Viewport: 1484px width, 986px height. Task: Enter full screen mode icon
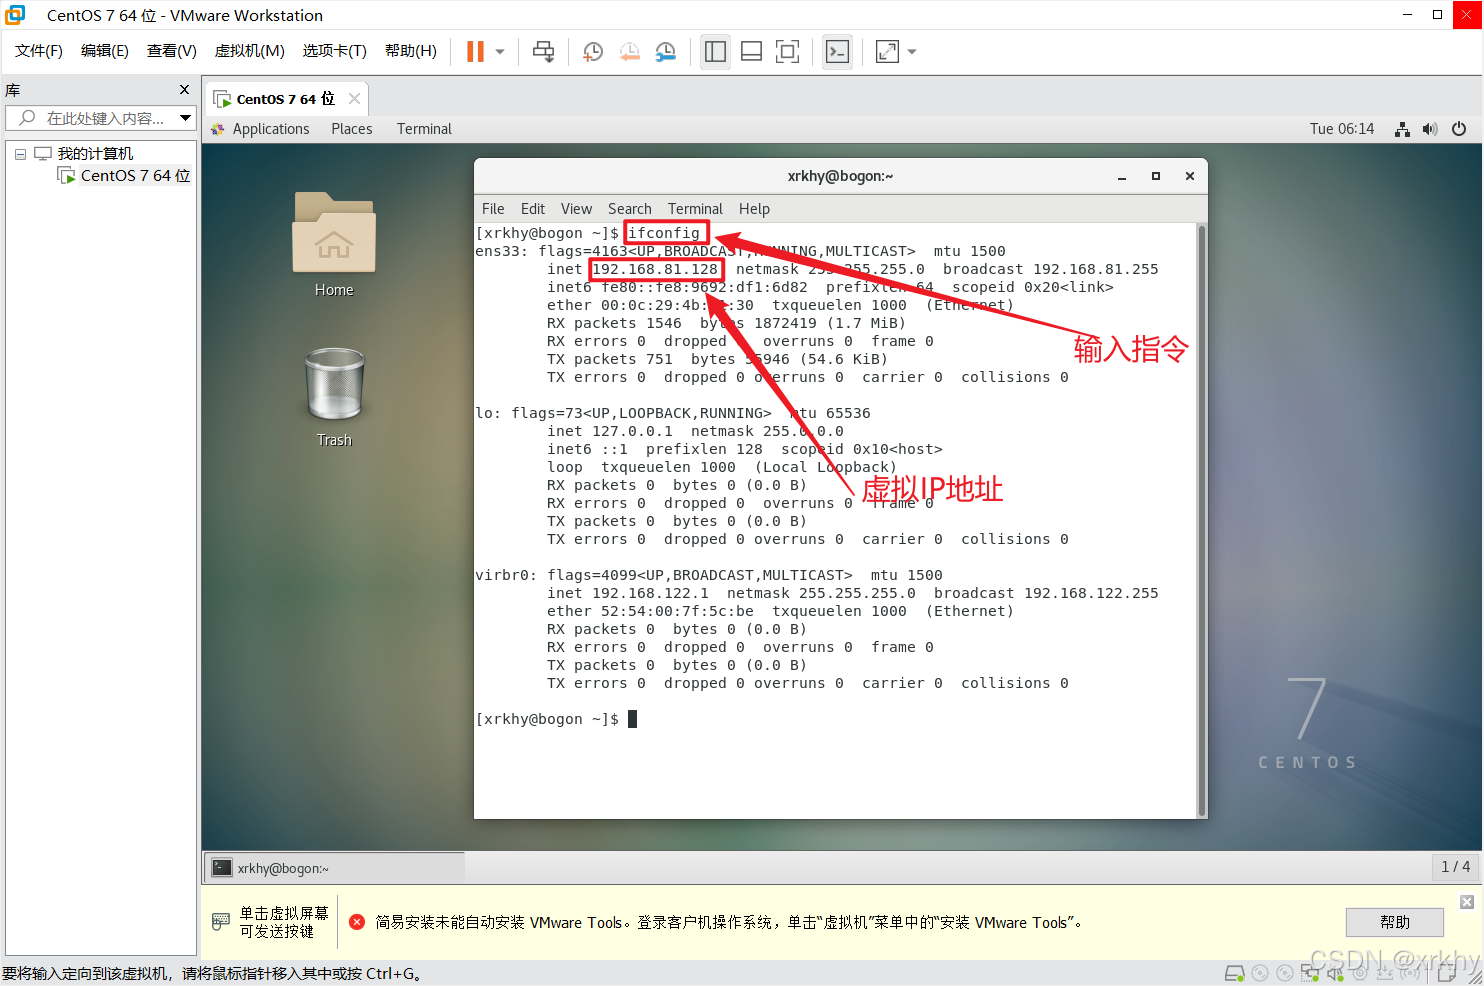coord(788,52)
